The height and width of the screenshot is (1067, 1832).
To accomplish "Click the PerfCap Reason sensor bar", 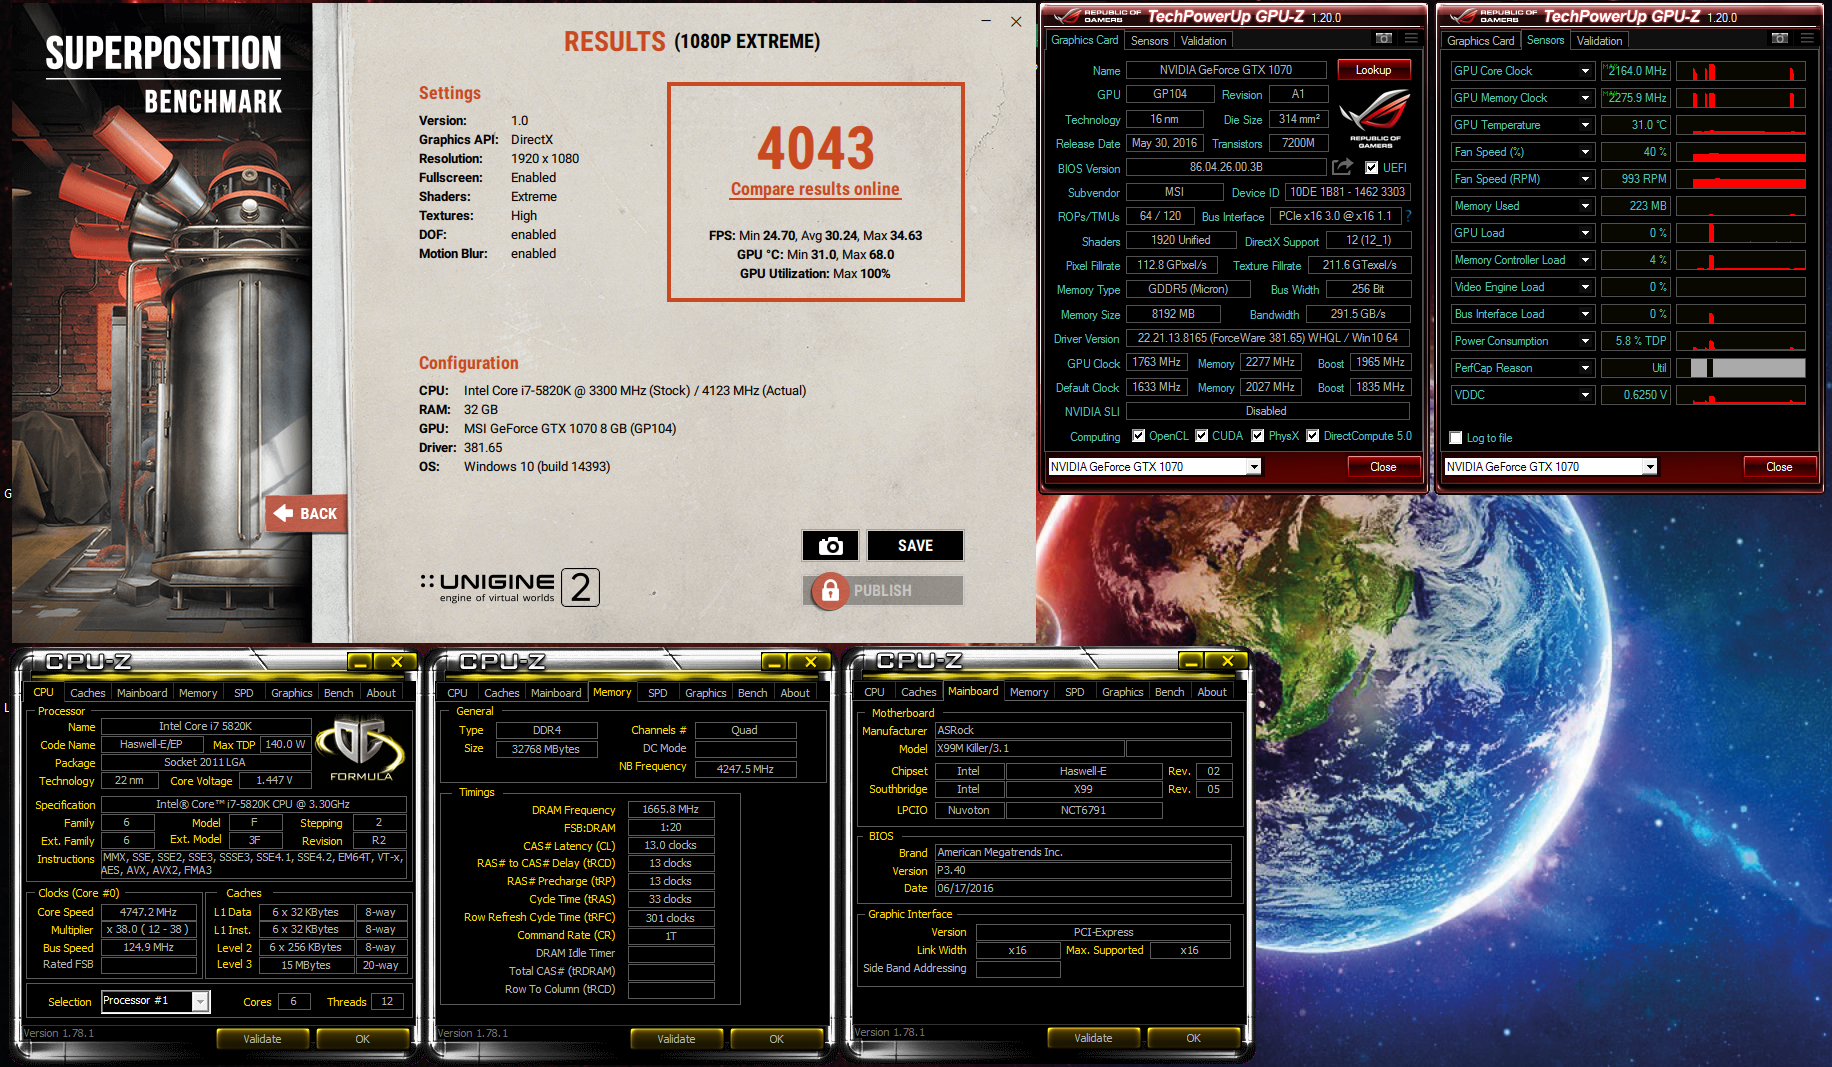I will coord(1741,368).
